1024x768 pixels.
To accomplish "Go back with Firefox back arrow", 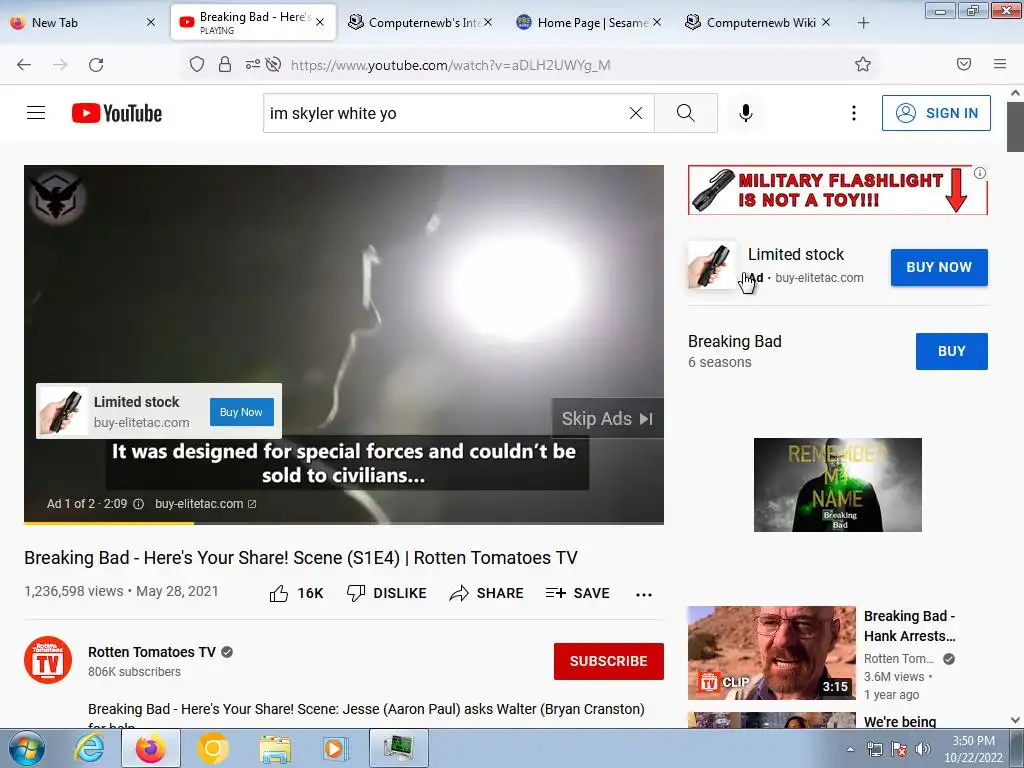I will tap(24, 65).
